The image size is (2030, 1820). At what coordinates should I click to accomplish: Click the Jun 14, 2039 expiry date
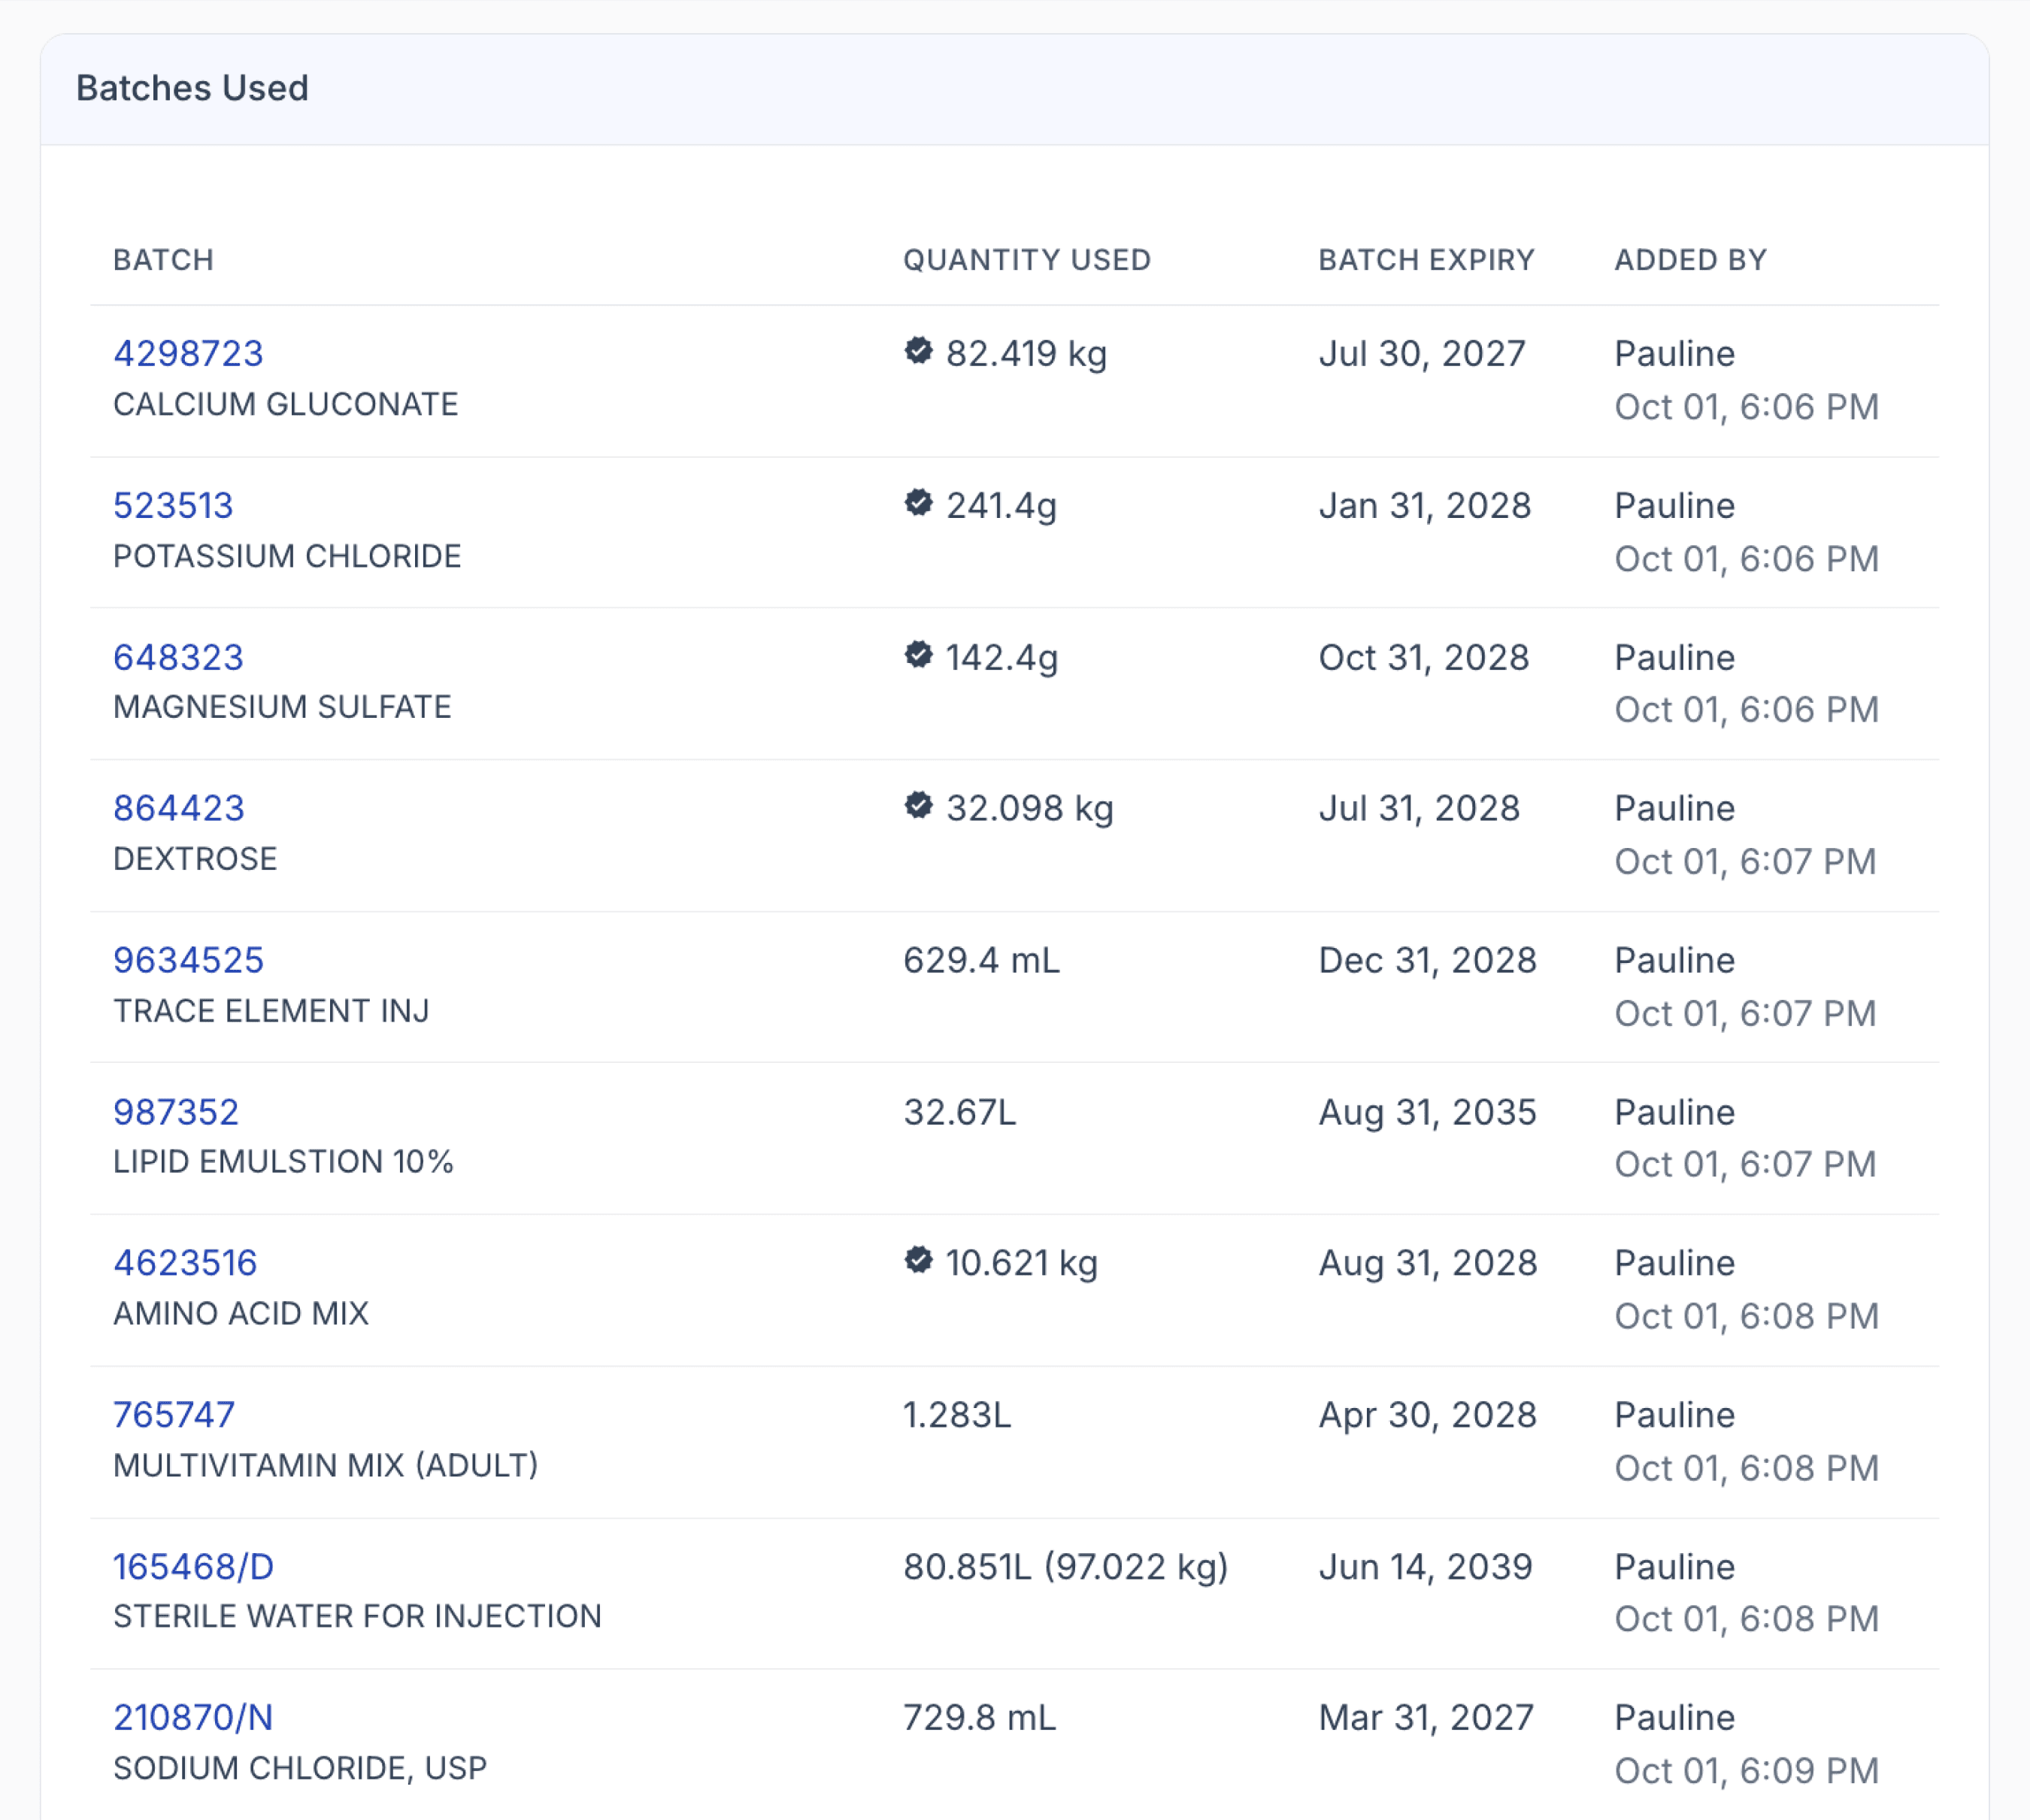(1425, 1568)
